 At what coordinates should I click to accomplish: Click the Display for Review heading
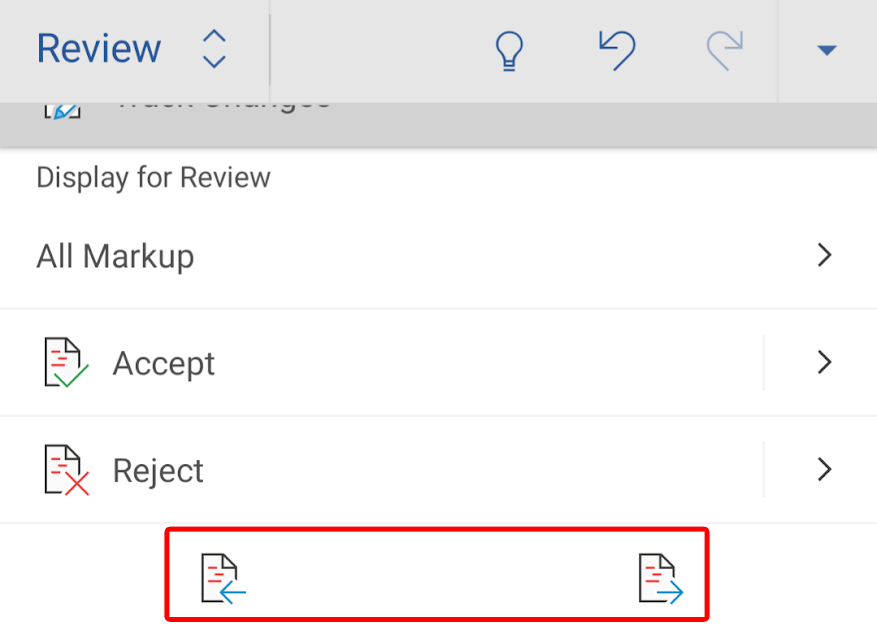tap(153, 178)
